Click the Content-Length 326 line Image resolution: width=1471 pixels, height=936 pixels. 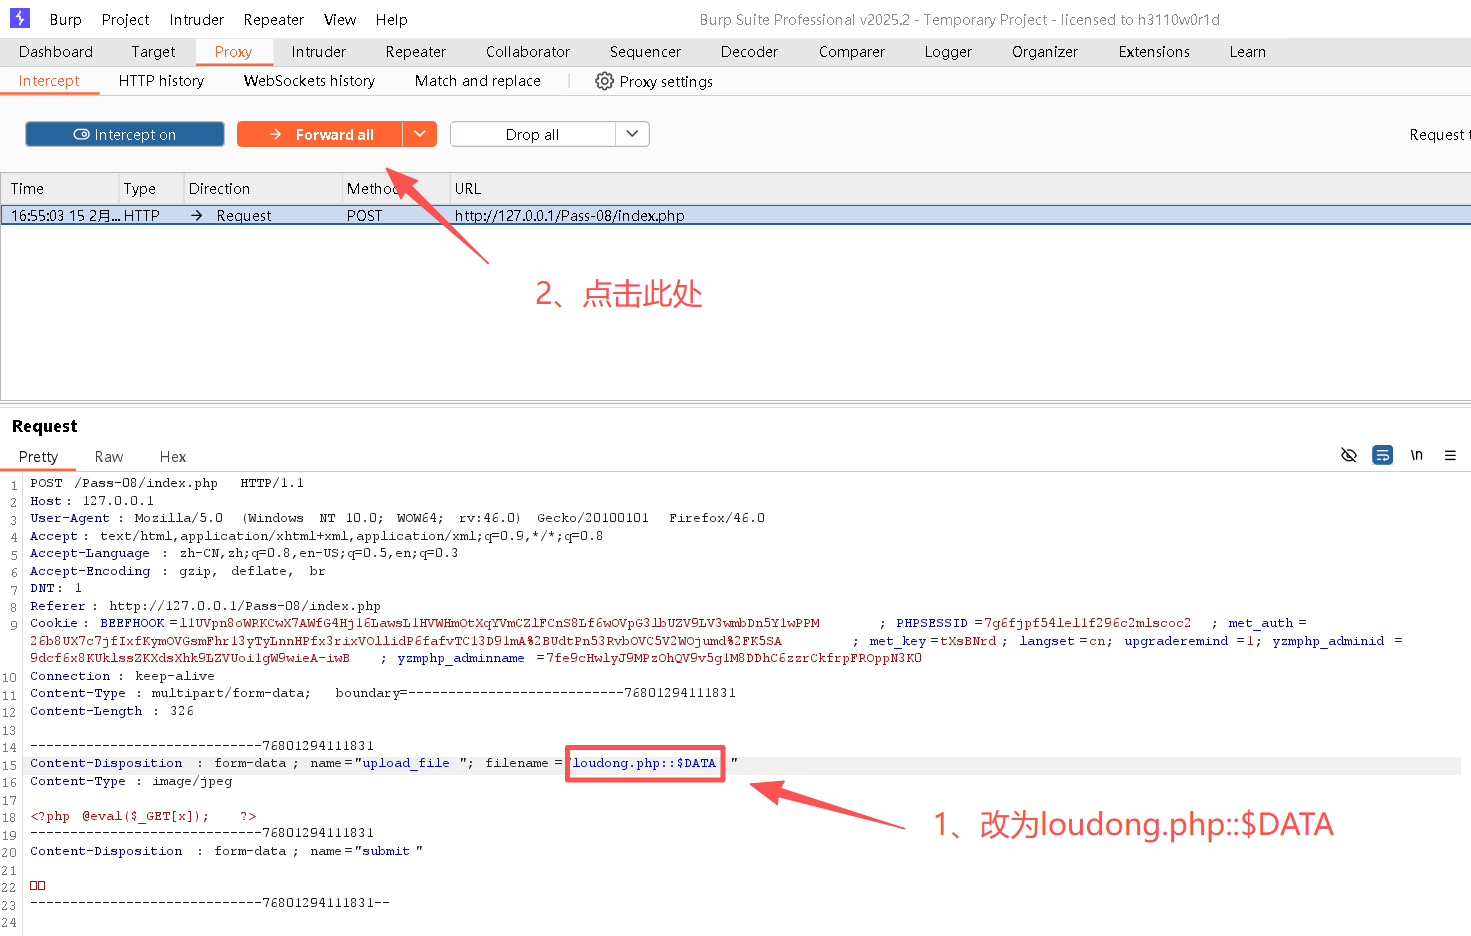pos(112,711)
